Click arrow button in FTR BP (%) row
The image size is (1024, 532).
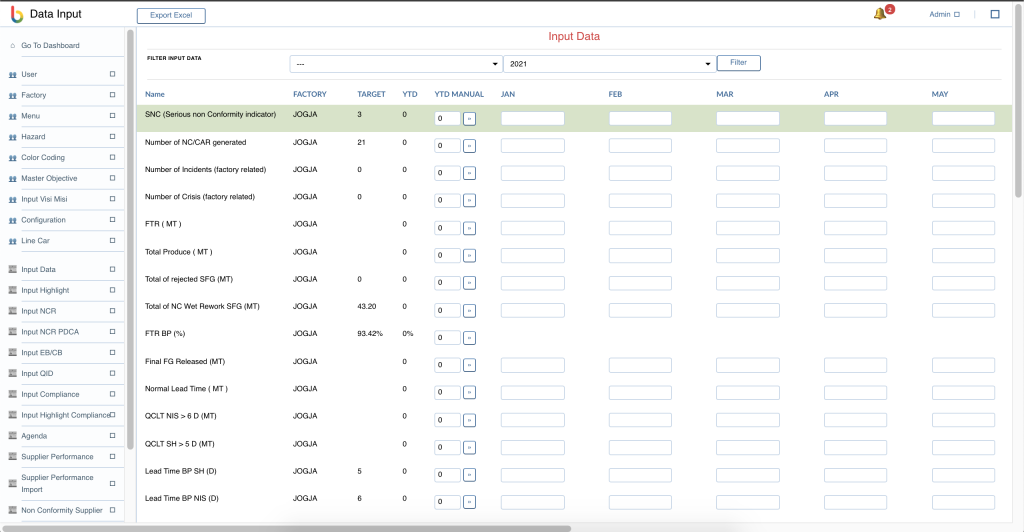pos(469,337)
